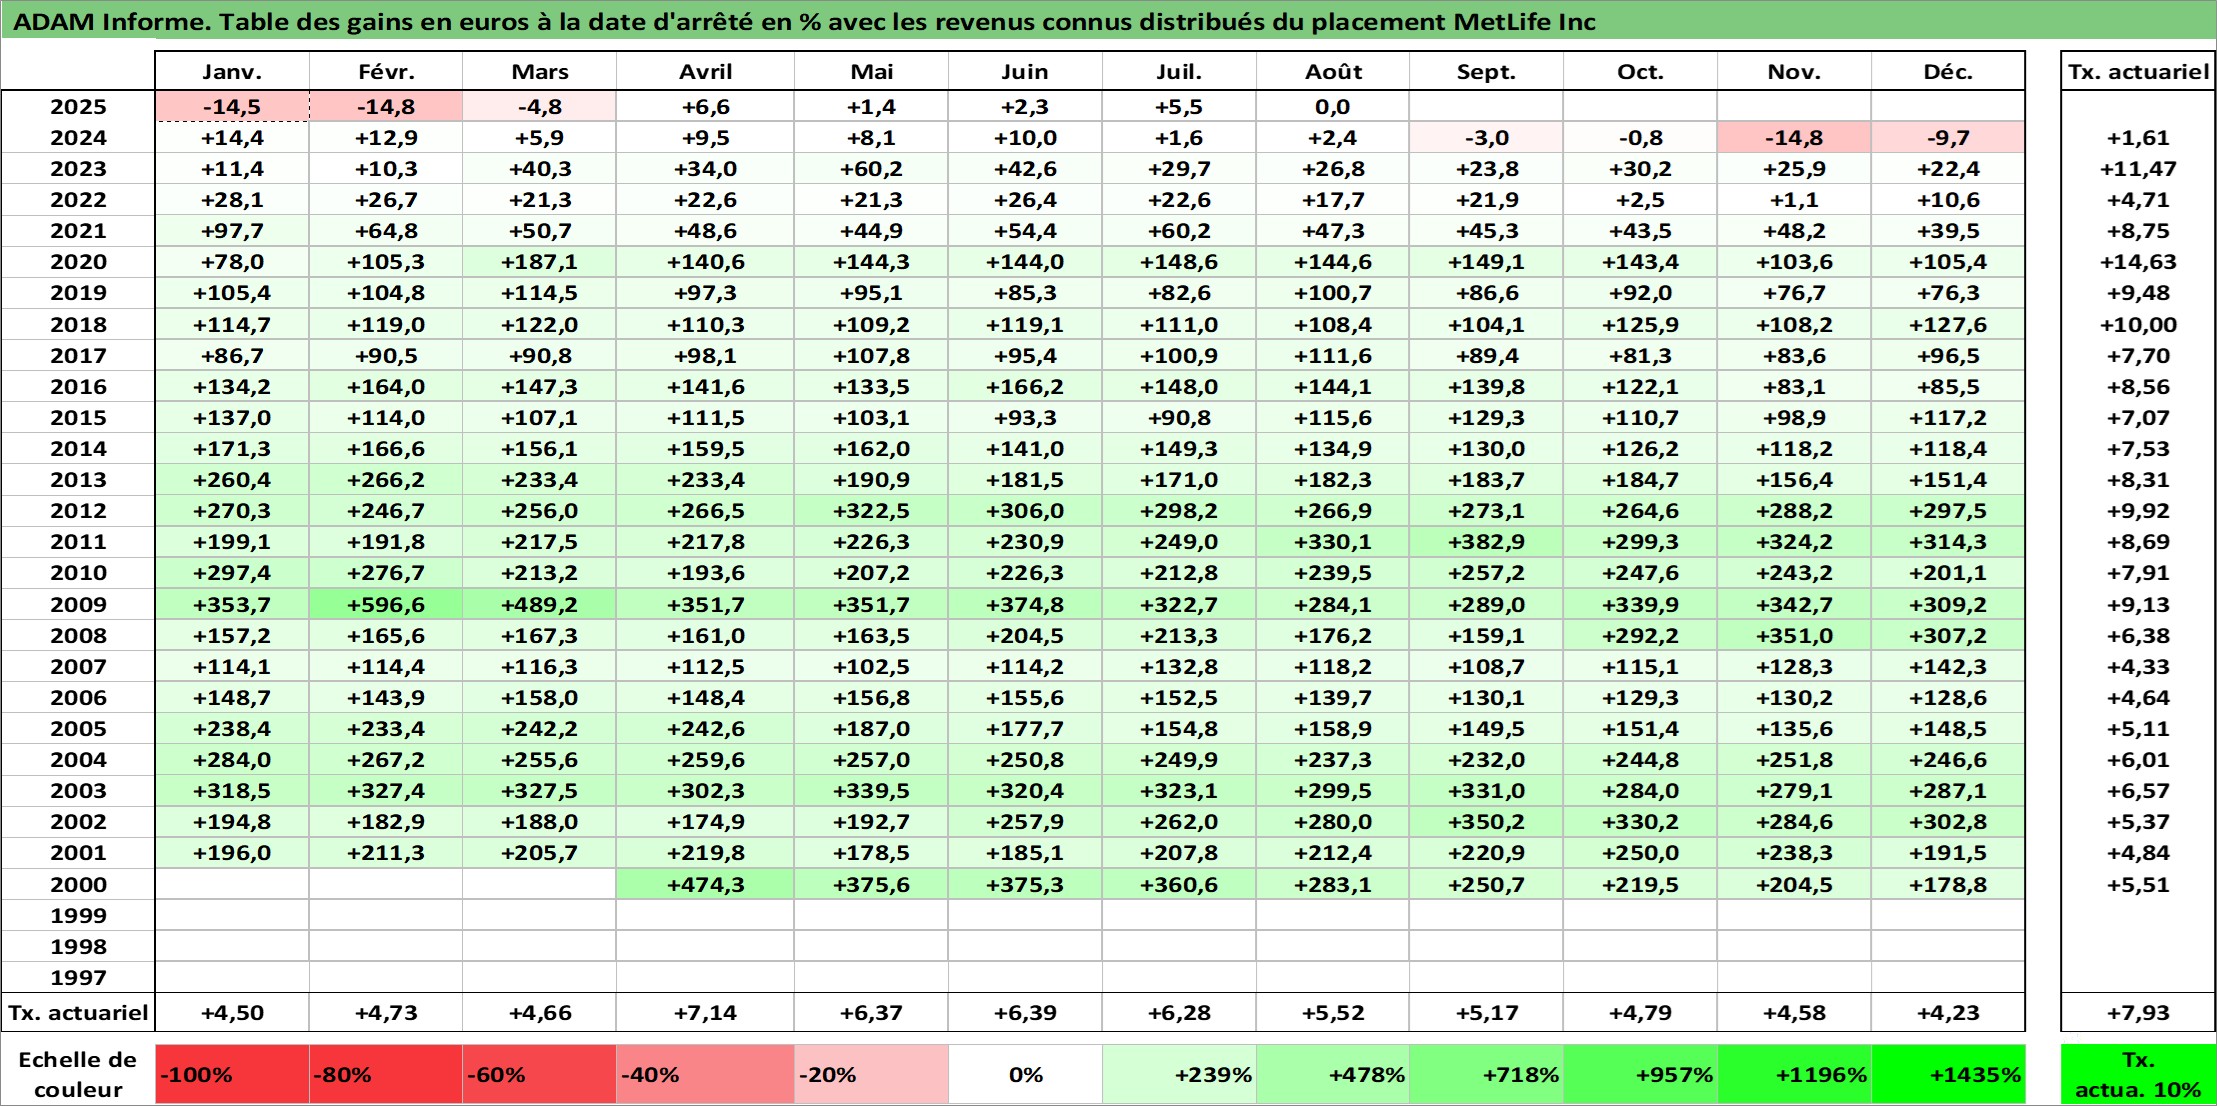Select the Juil. column header
Screen dimensions: 2217x1106
(x=1179, y=72)
